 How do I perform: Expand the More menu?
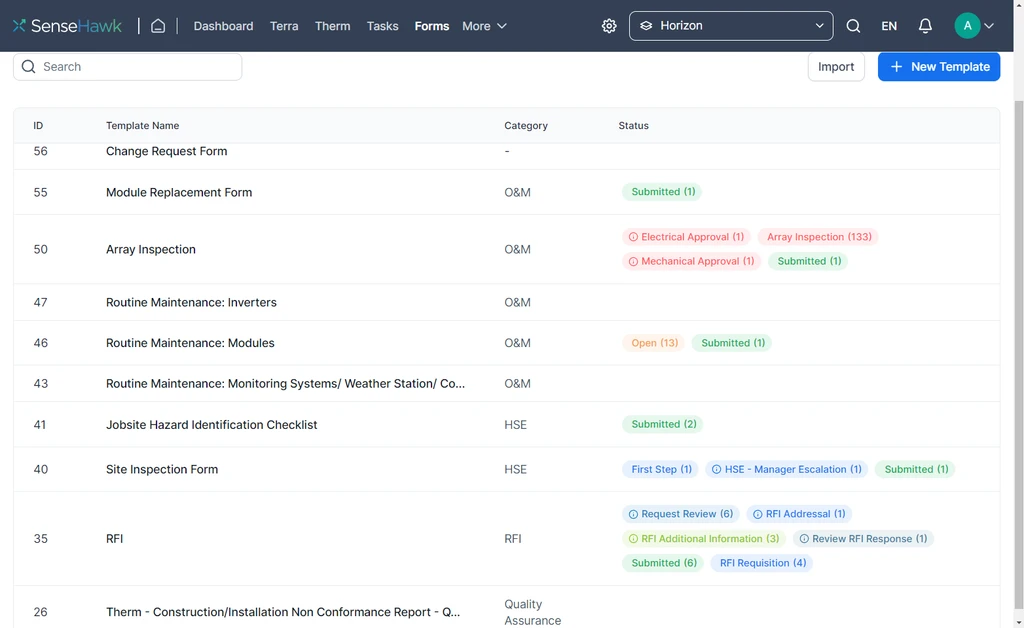tap(484, 26)
